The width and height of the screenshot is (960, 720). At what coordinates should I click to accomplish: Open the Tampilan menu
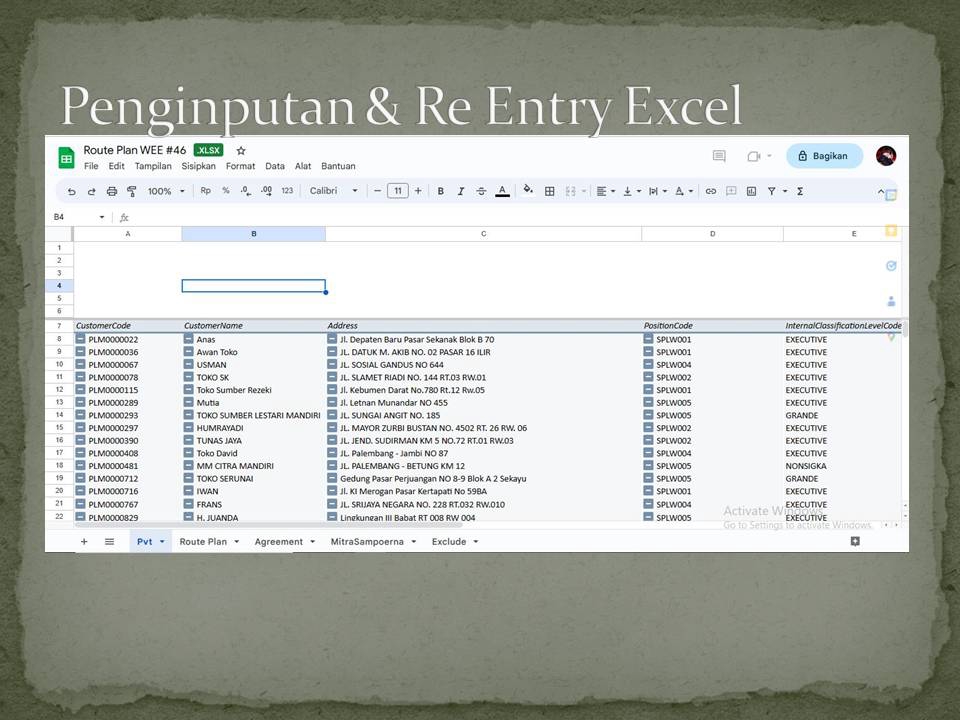pyautogui.click(x=153, y=166)
